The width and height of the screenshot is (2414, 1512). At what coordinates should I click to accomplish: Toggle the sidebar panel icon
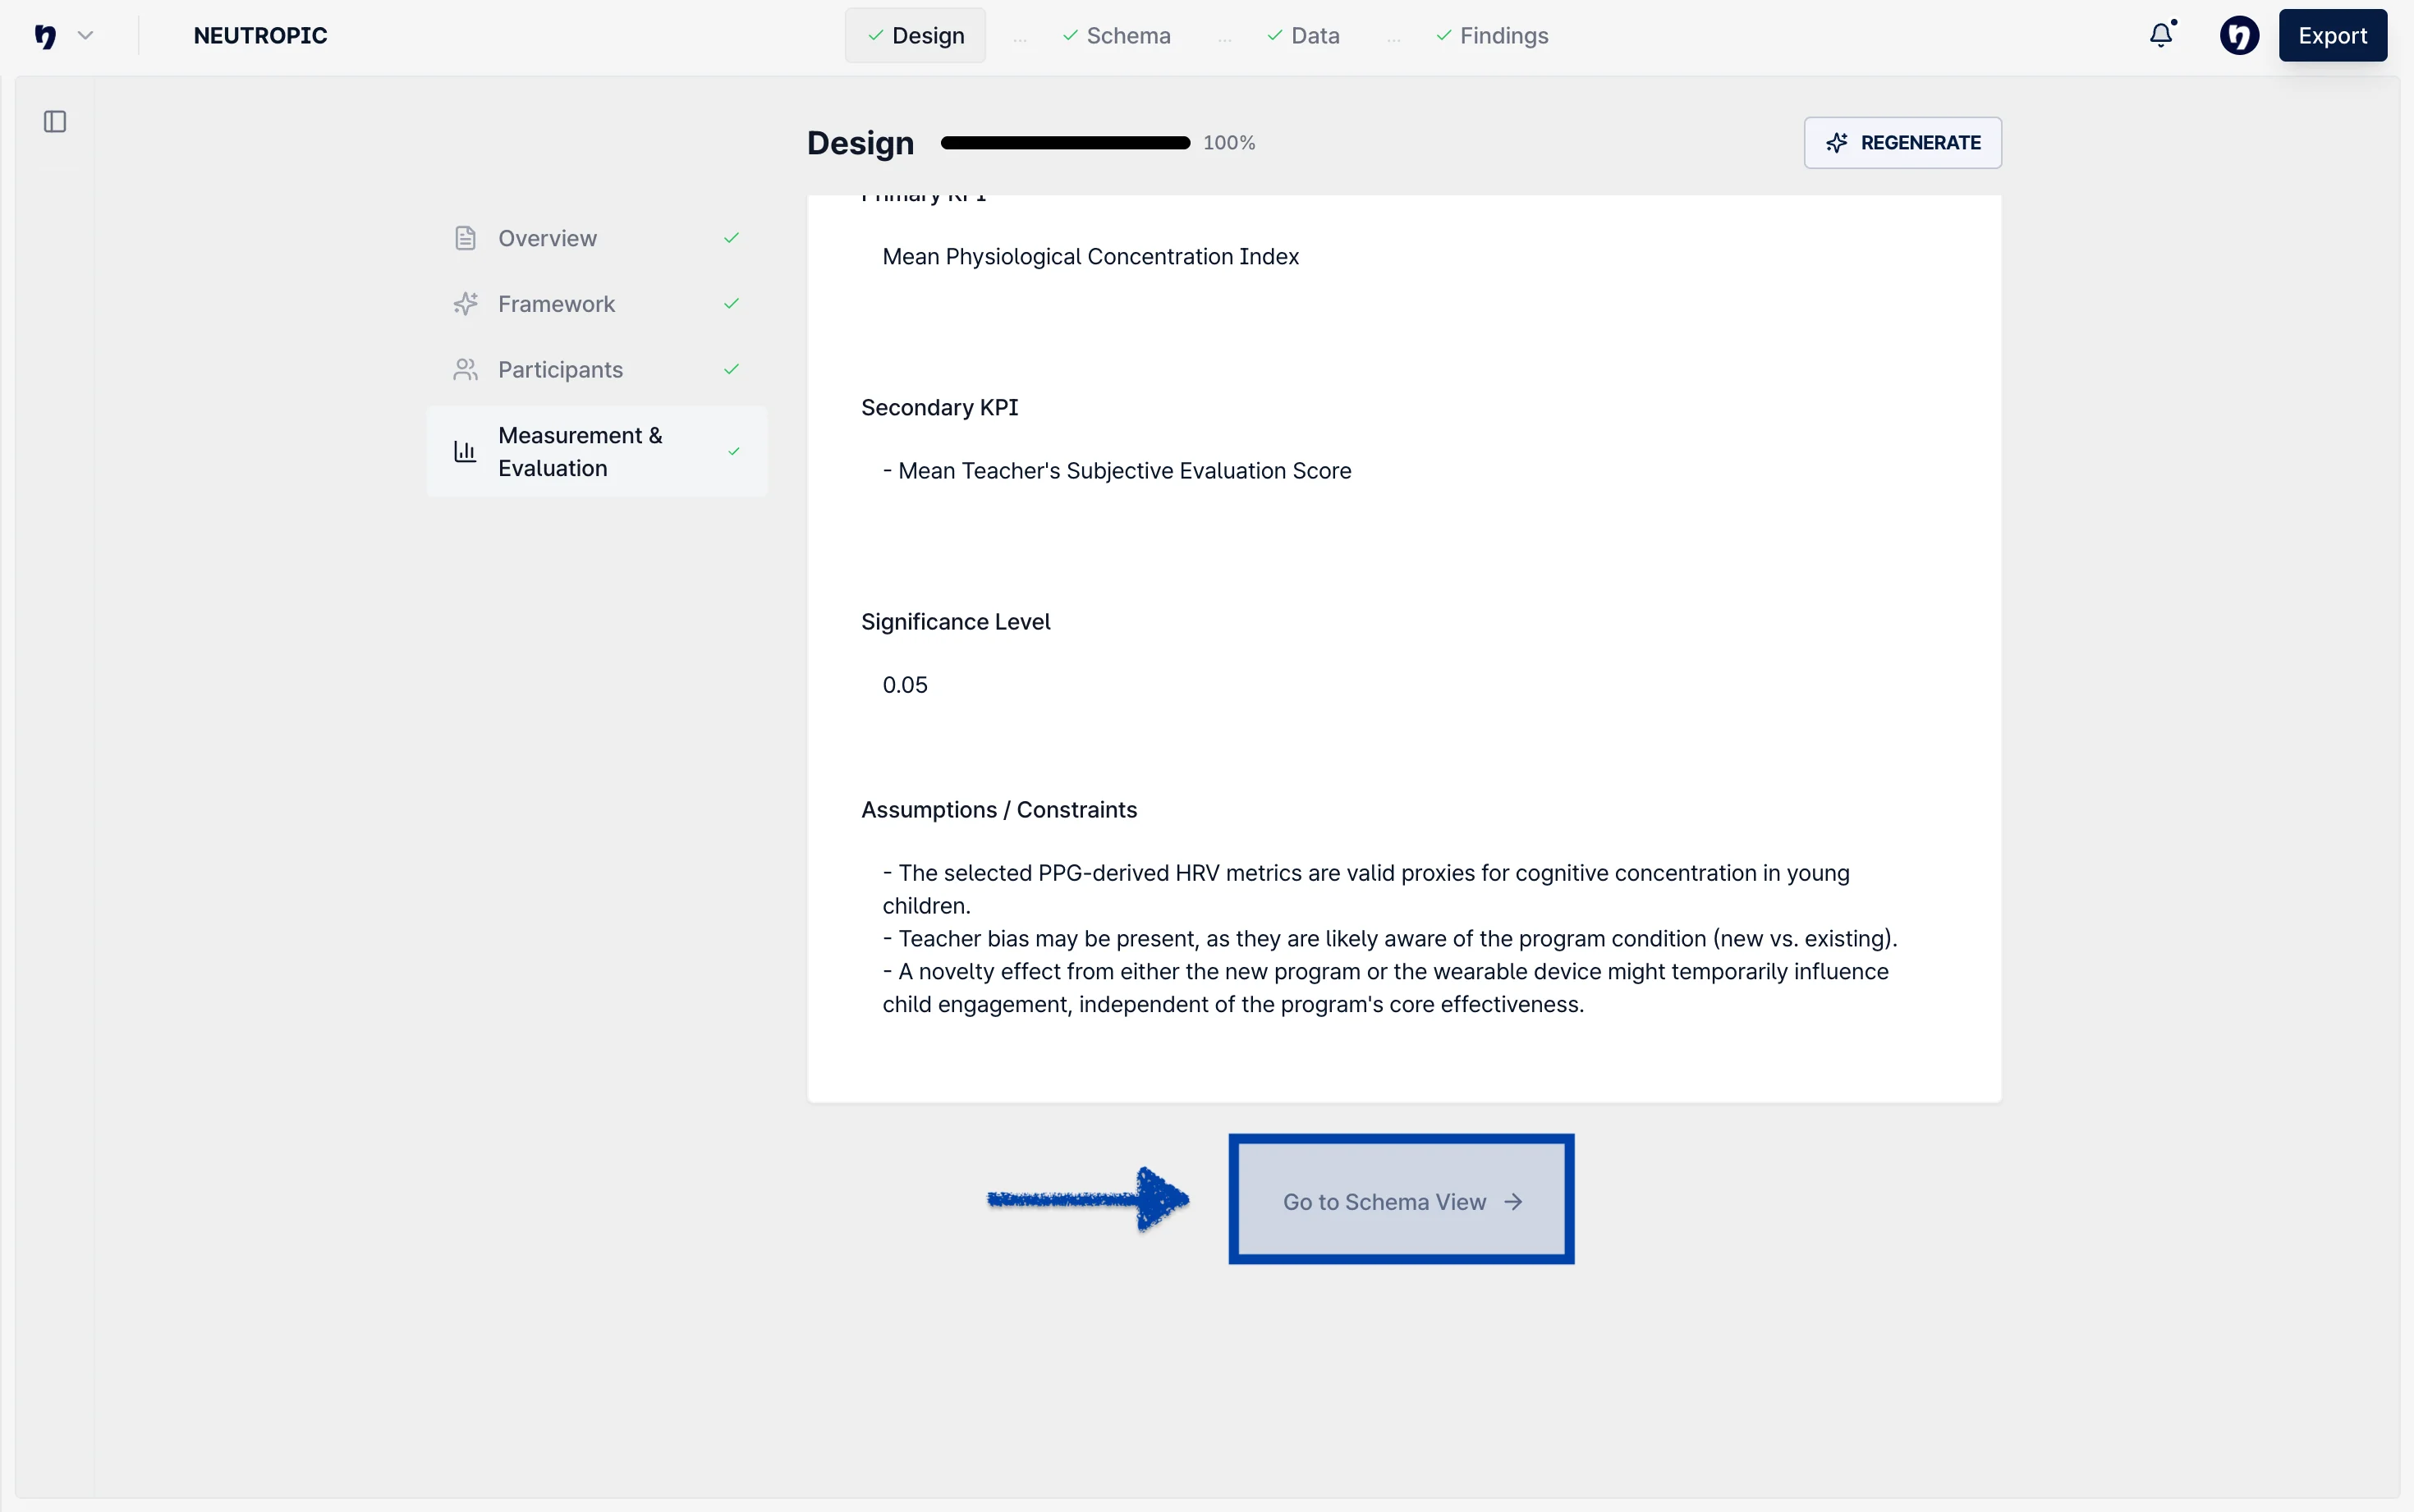(x=55, y=122)
